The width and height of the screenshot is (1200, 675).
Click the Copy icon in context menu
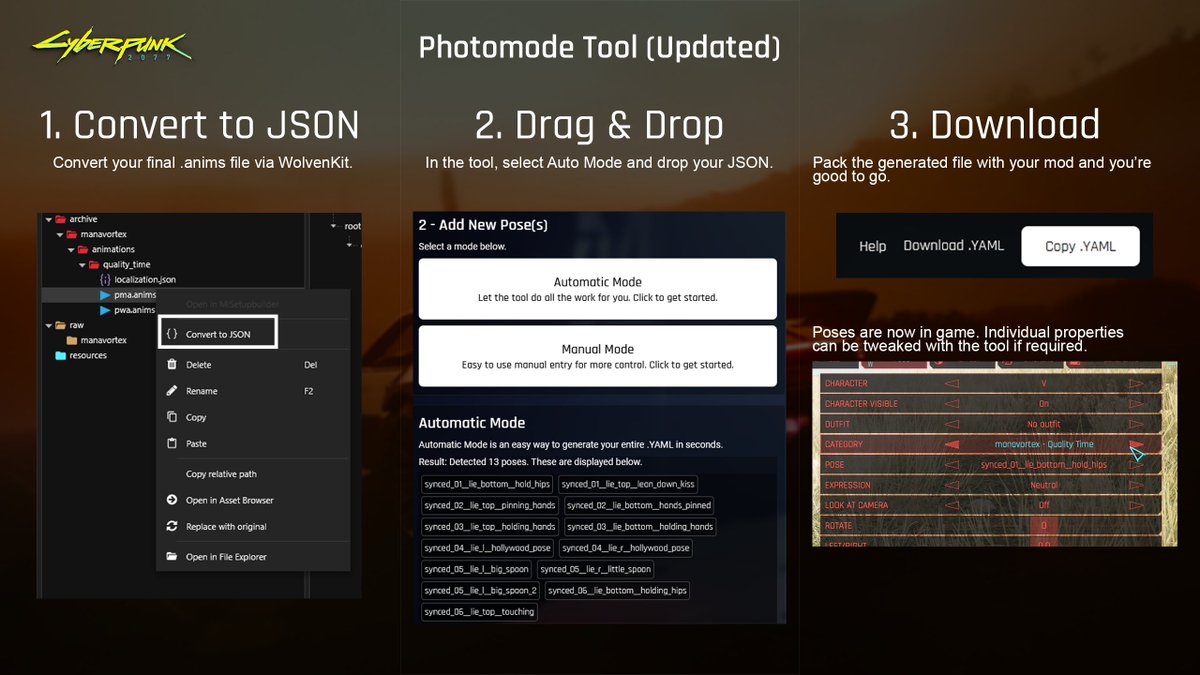coord(172,417)
